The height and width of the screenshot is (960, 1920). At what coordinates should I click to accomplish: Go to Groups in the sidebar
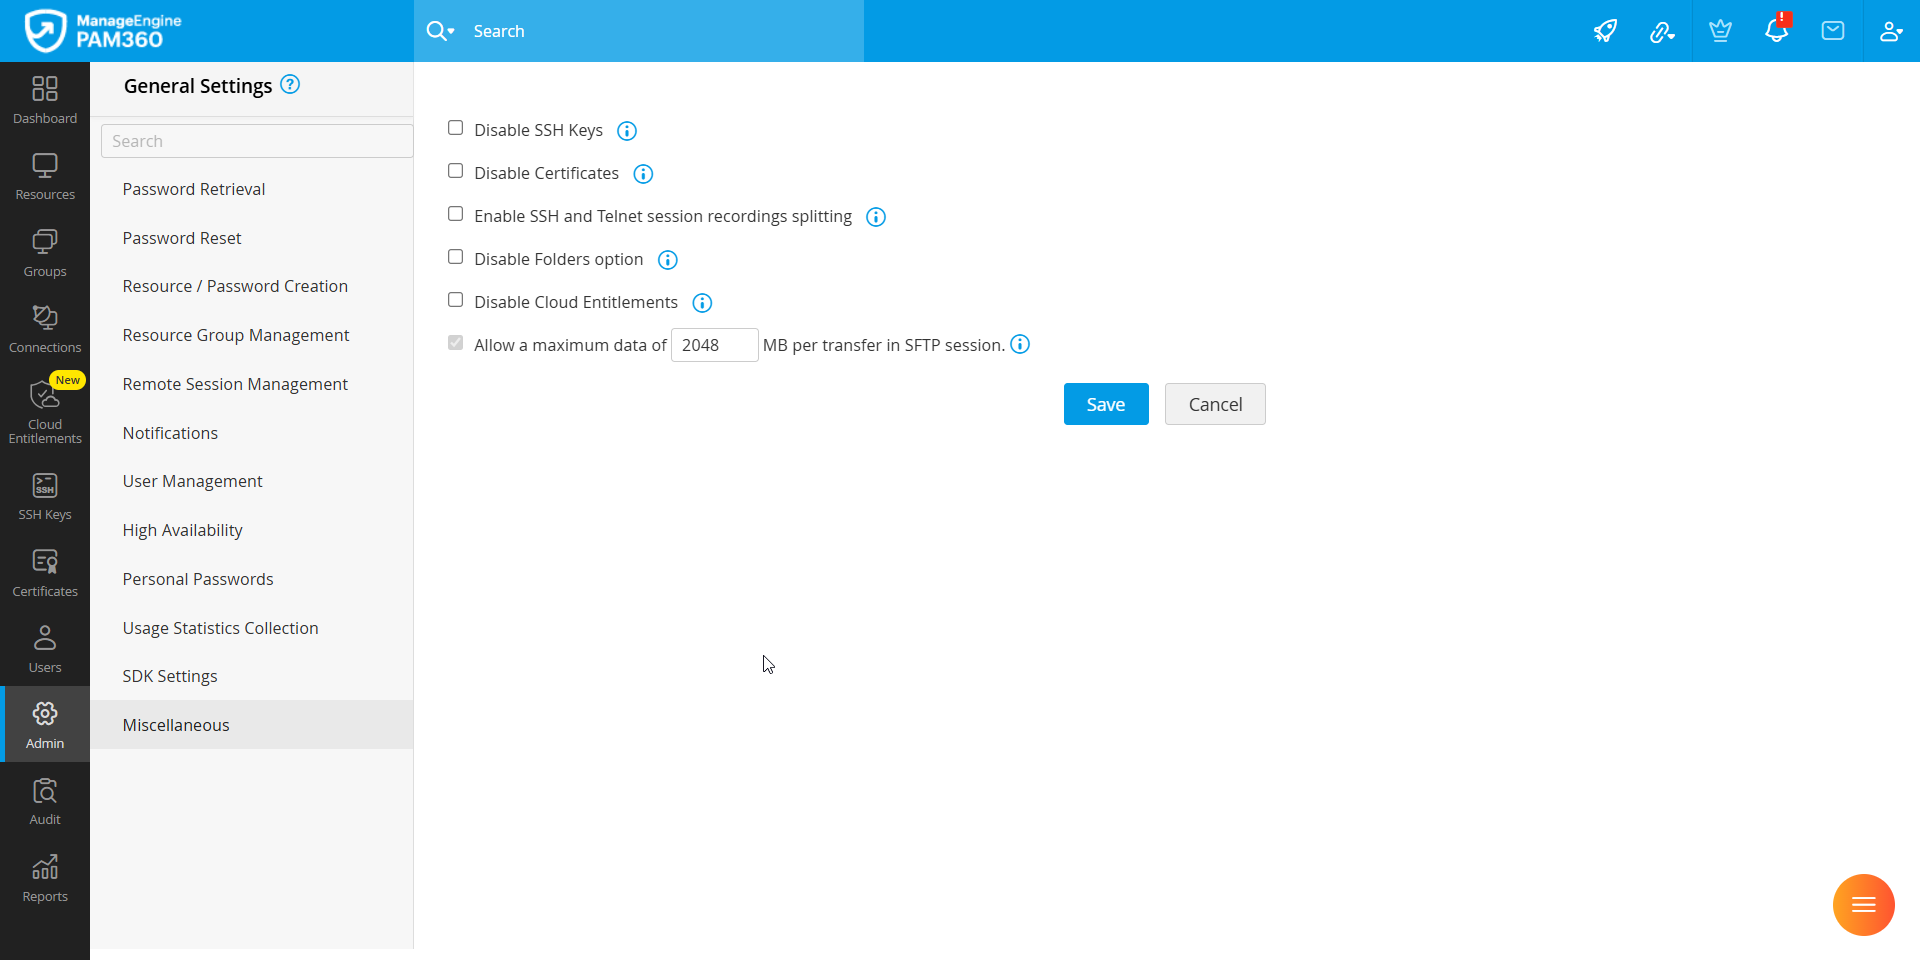(45, 253)
